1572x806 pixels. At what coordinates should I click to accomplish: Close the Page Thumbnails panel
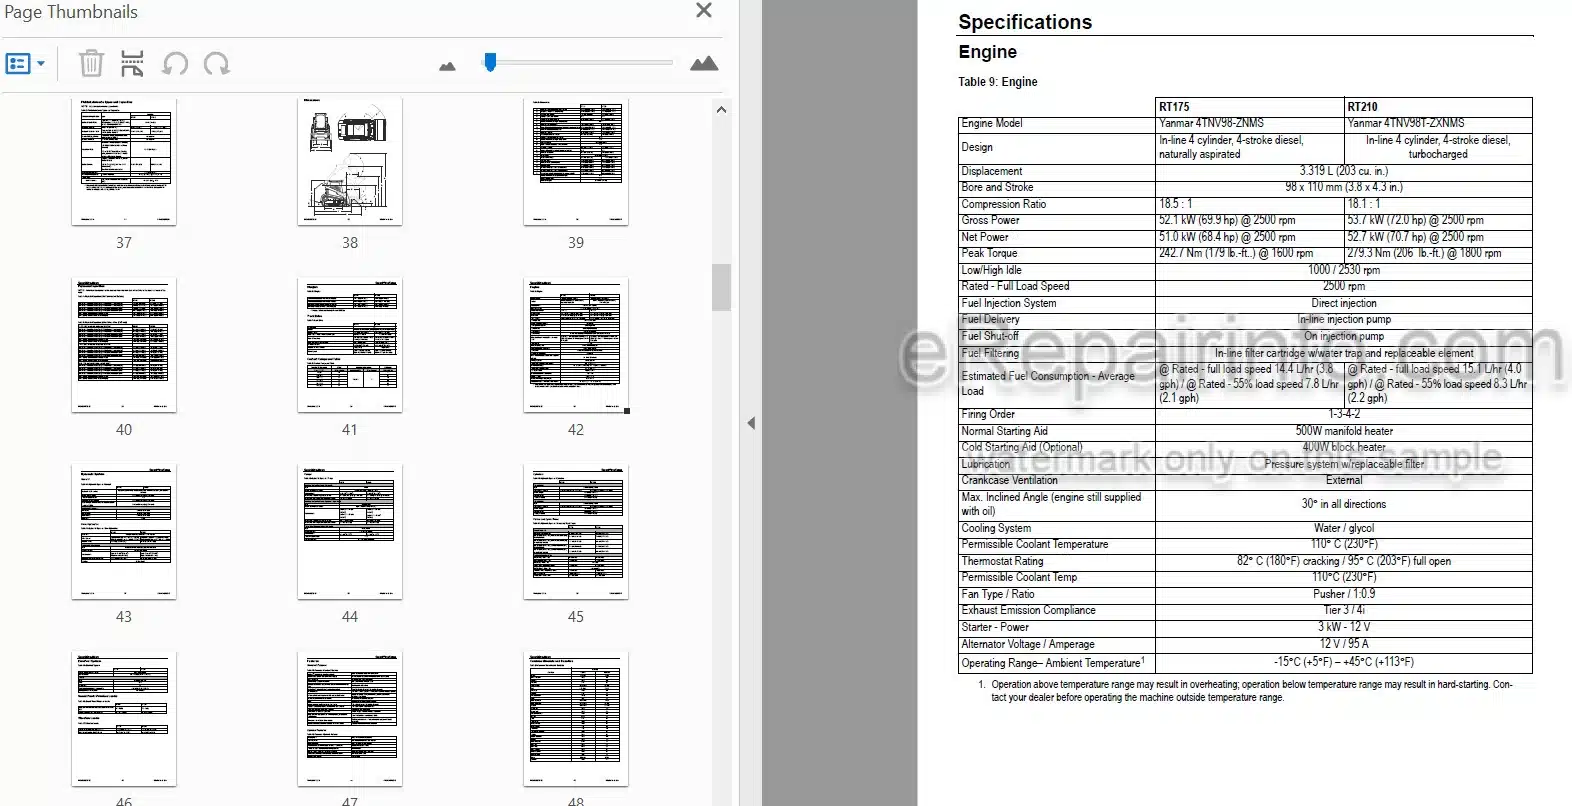point(704,11)
